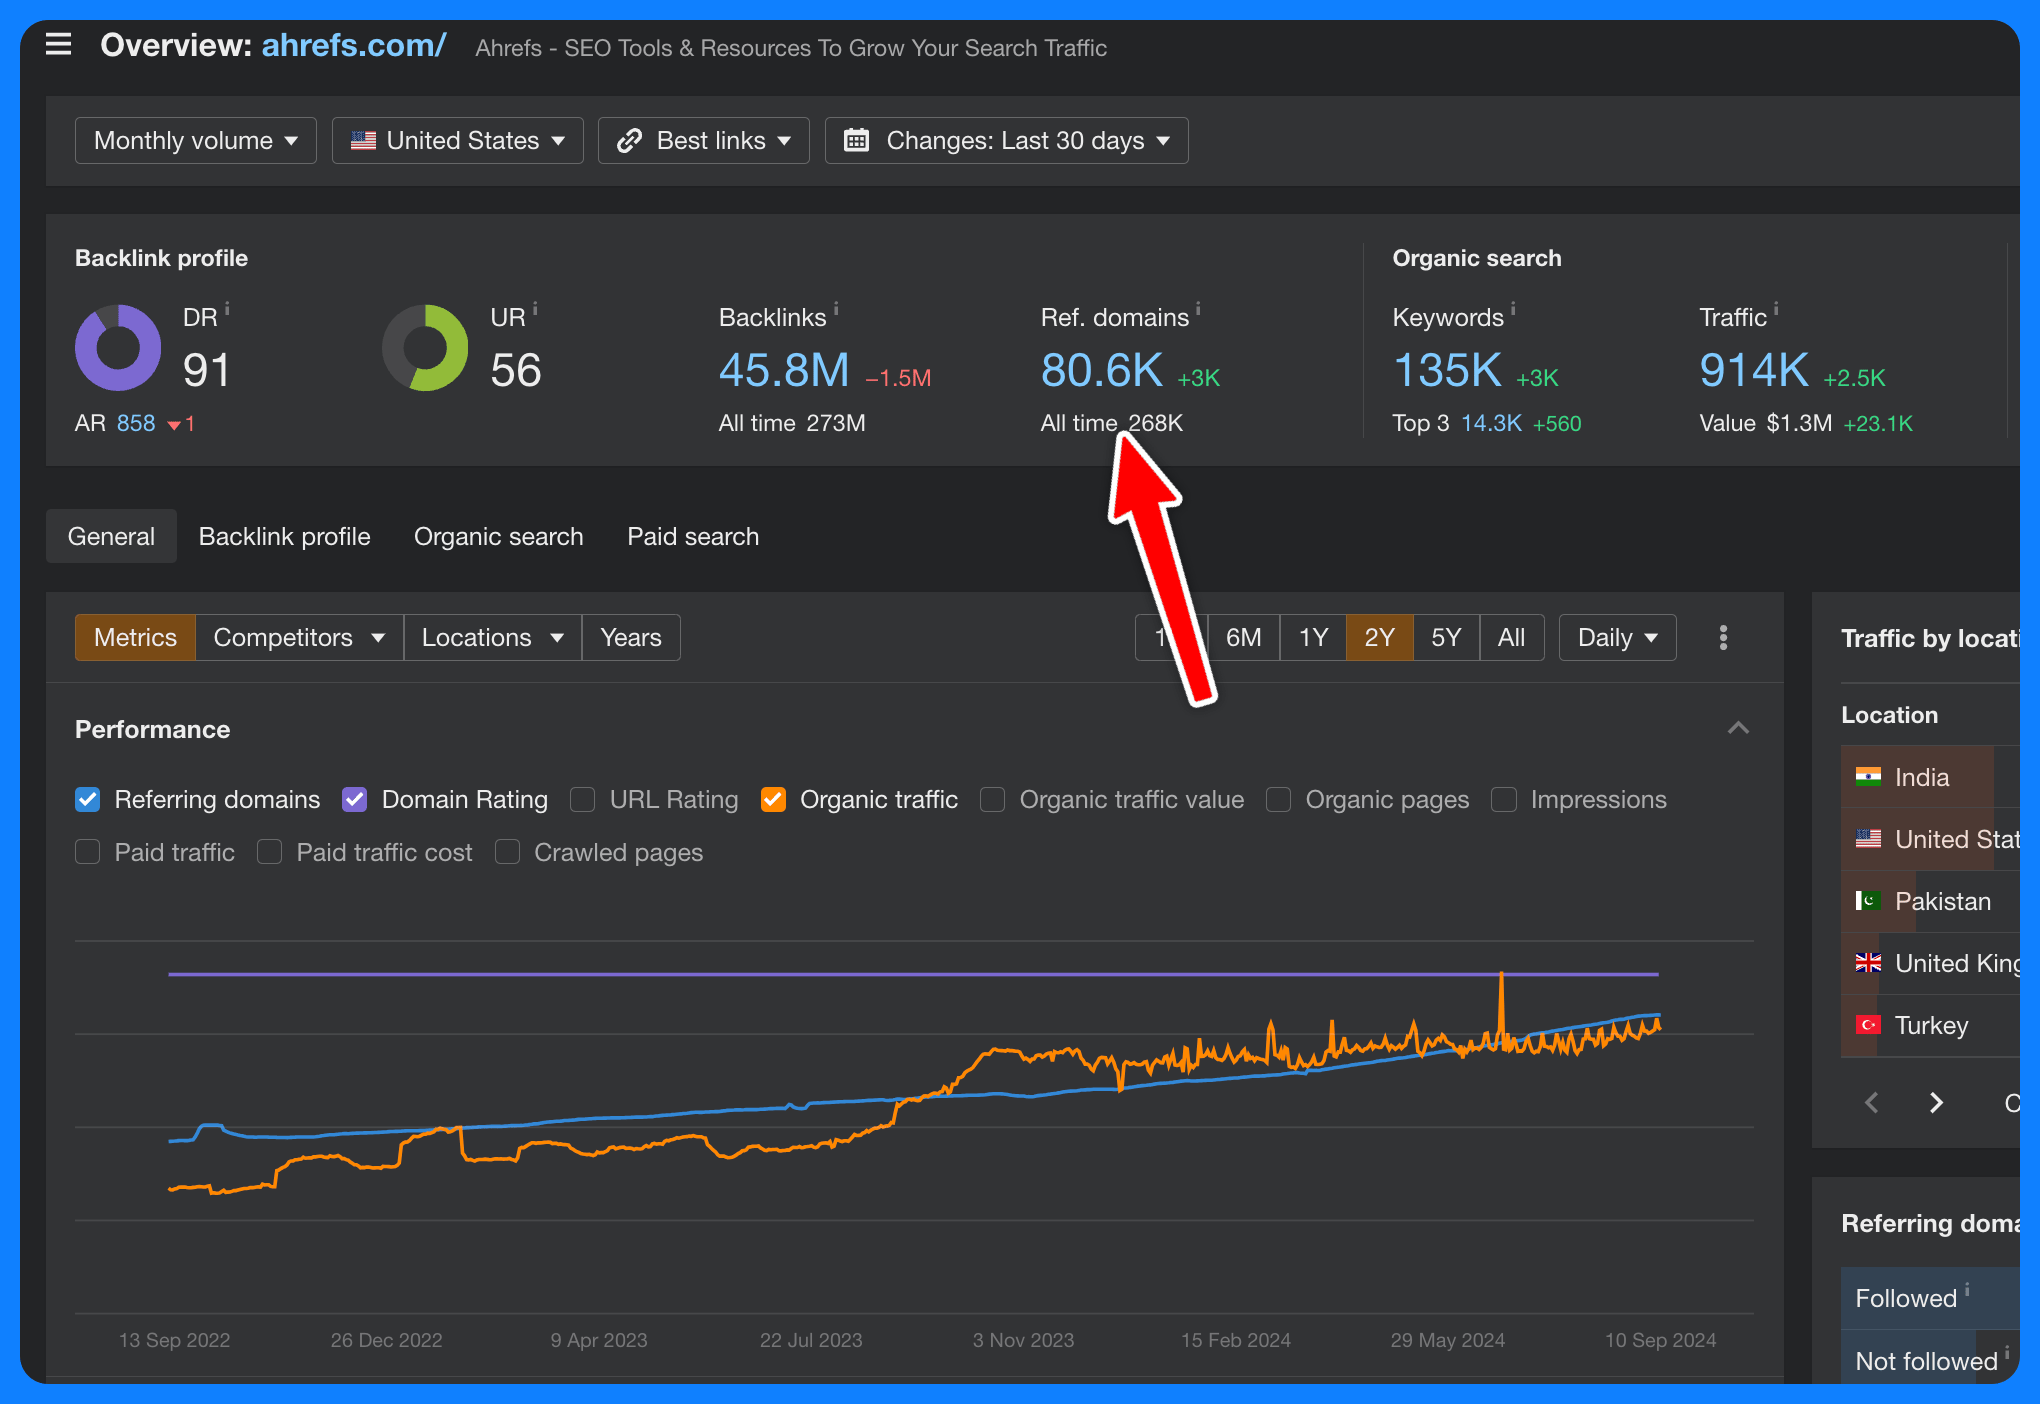The image size is (2040, 1404).
Task: Set chart range to 6M
Action: click(x=1243, y=638)
